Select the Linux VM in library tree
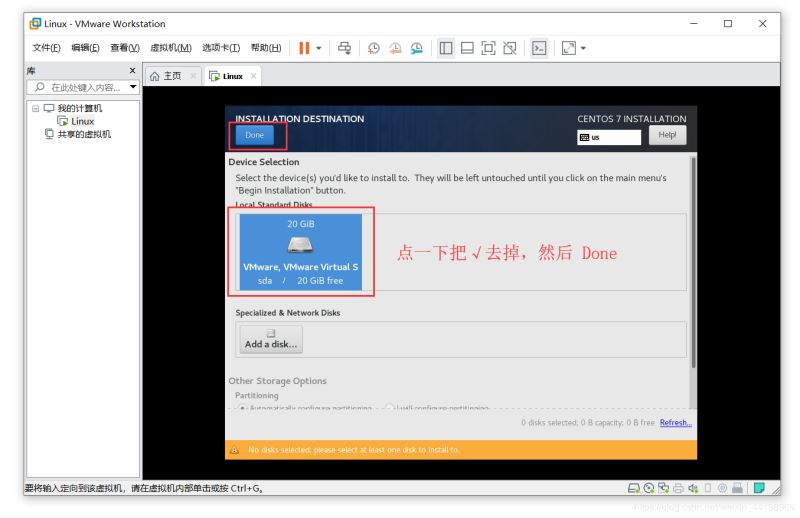The height and width of the screenshot is (518, 800). pos(83,121)
